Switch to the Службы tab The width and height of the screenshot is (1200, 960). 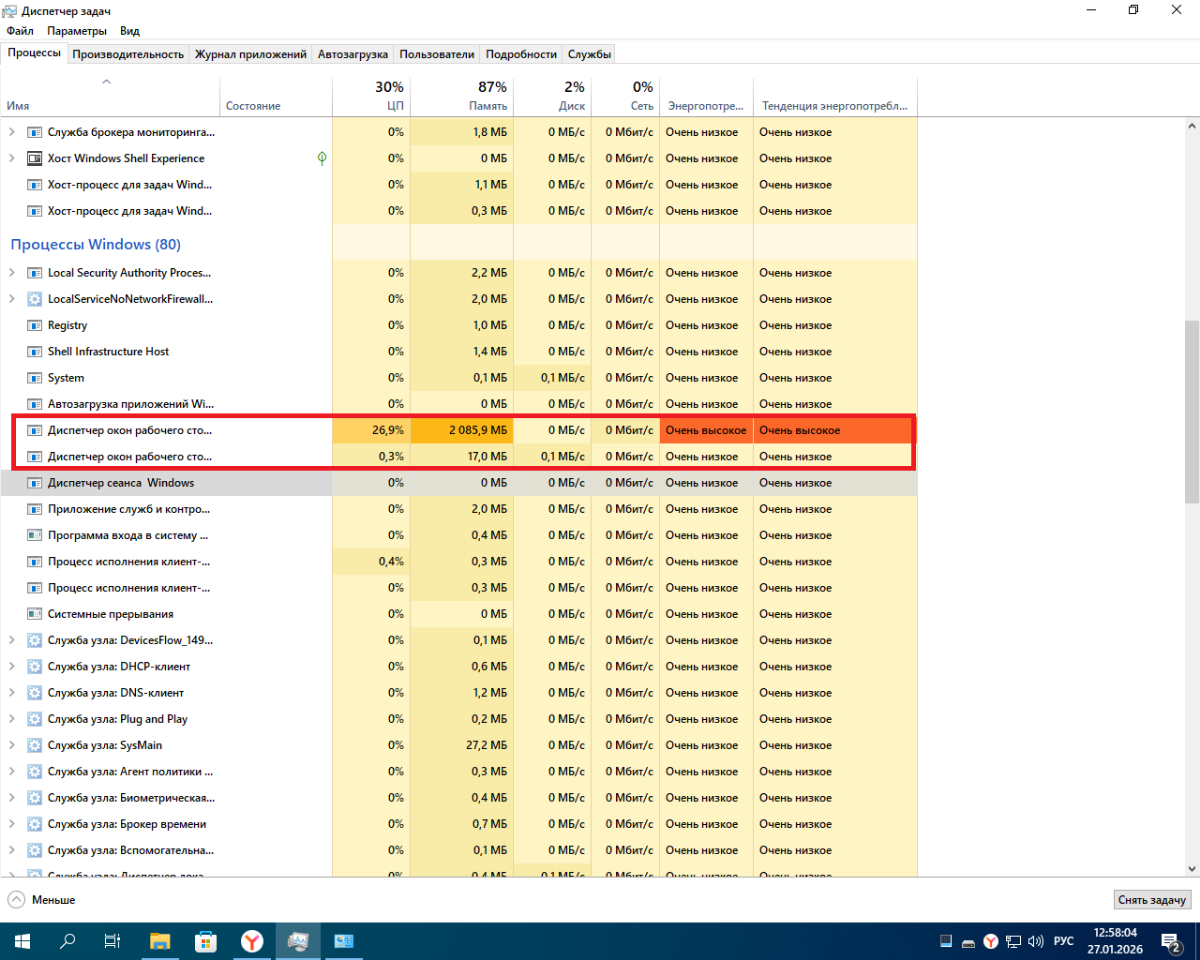tap(588, 54)
